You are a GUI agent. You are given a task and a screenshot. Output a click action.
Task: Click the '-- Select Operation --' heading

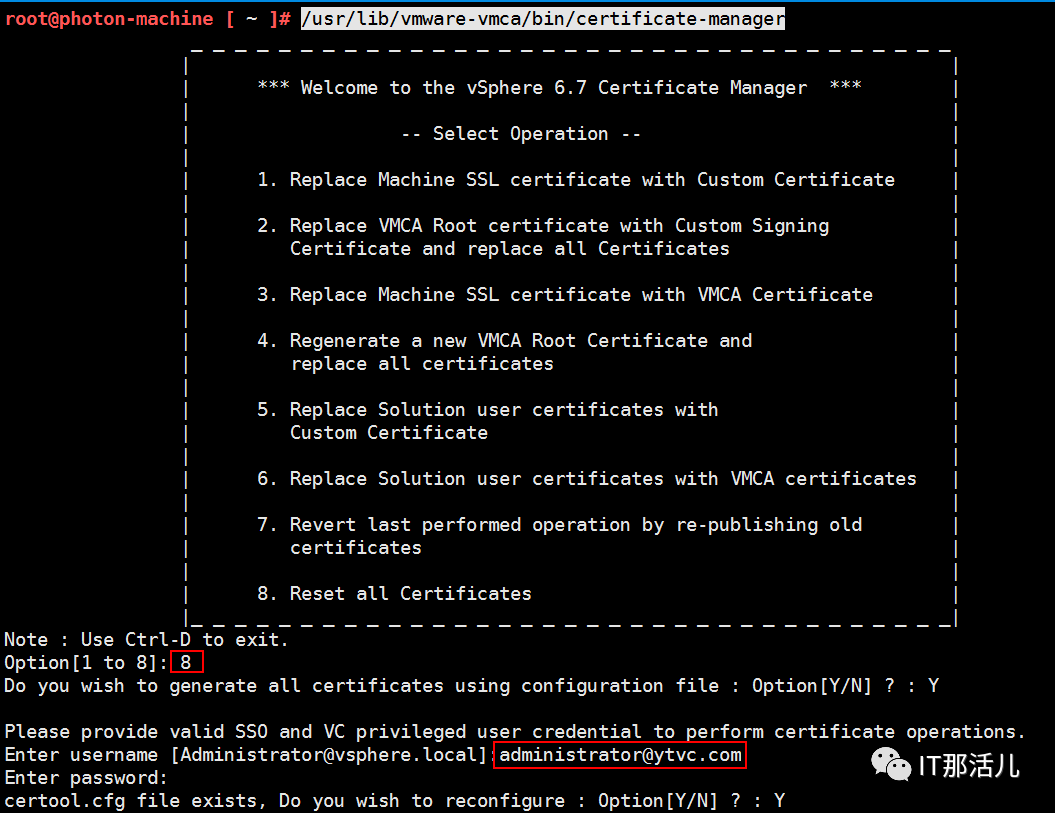point(521,133)
